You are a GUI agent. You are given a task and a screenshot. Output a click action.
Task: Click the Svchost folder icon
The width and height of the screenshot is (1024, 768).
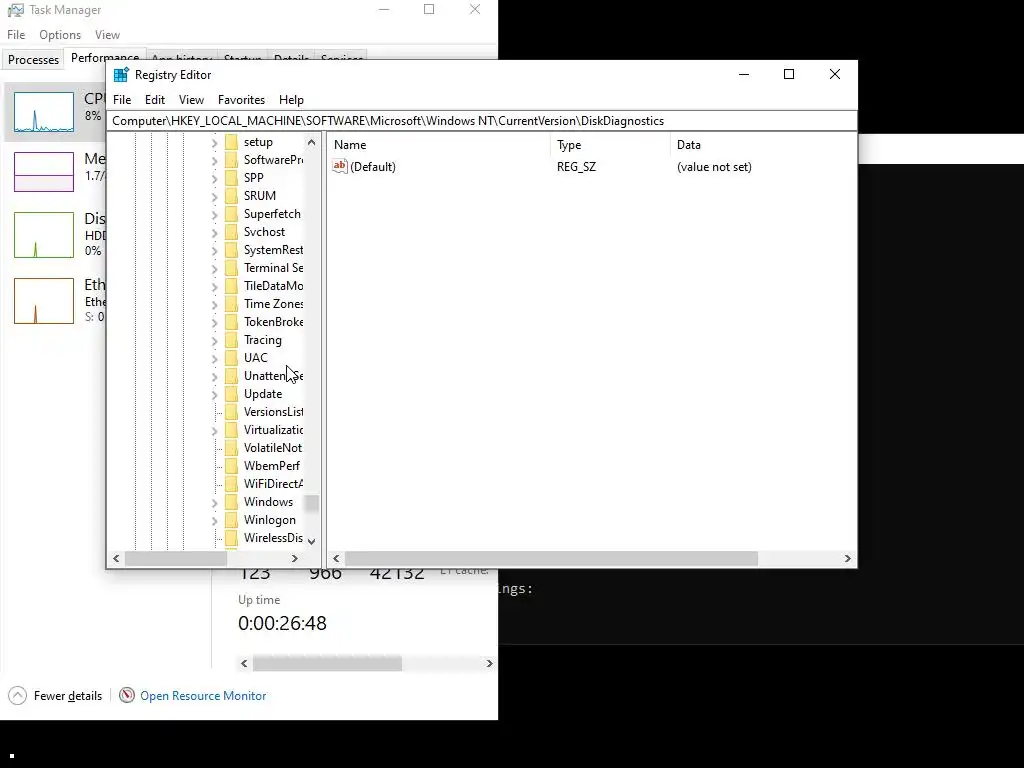click(231, 232)
